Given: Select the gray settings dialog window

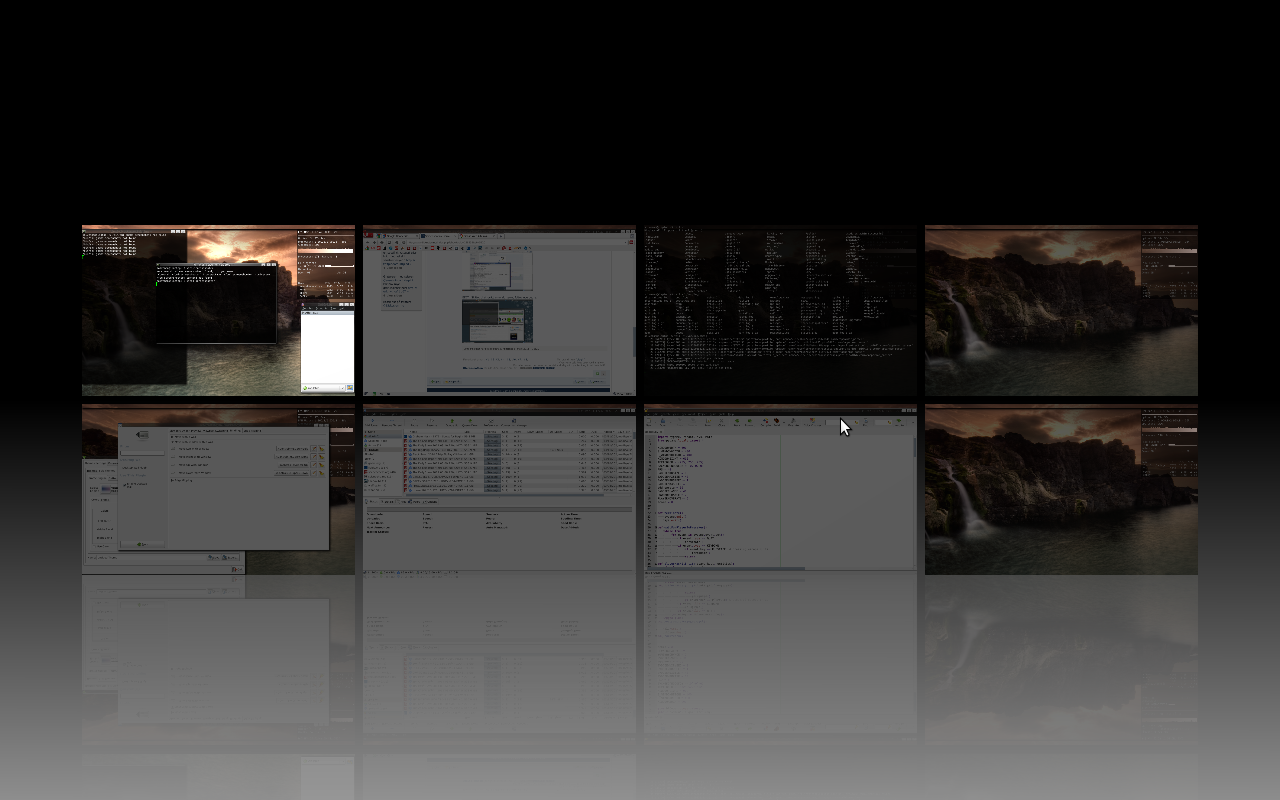Looking at the screenshot, I should tap(223, 487).
